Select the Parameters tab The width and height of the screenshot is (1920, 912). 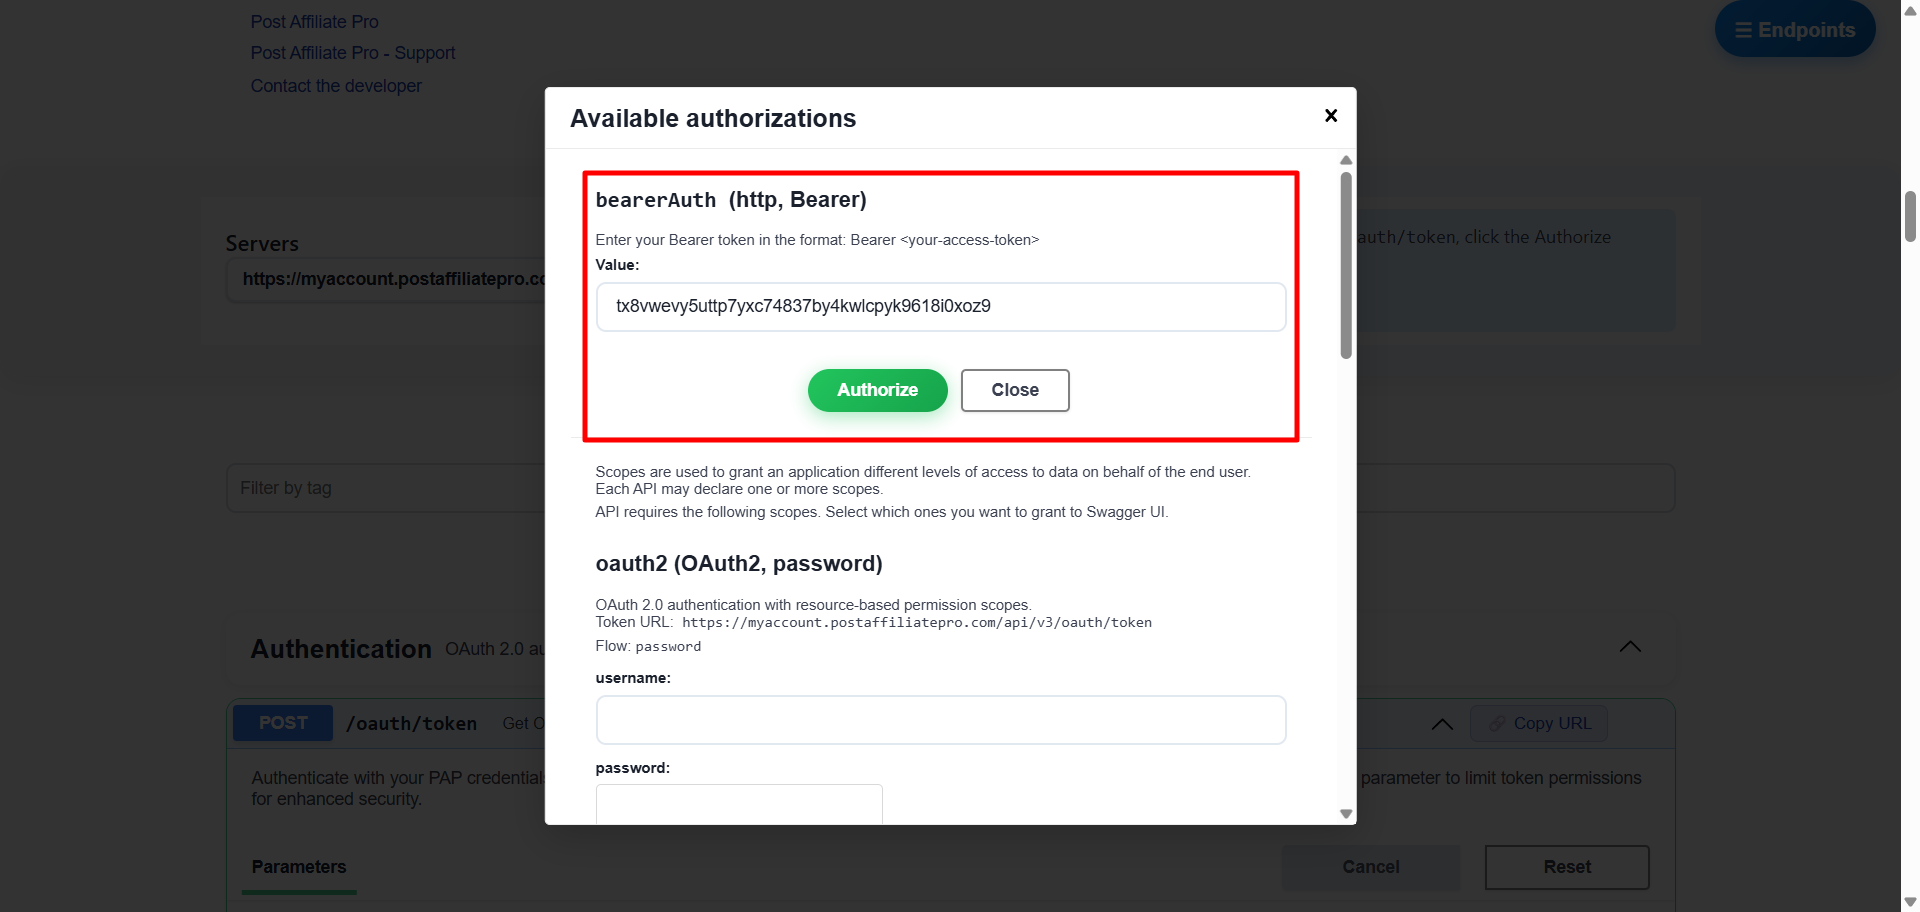[x=299, y=867]
